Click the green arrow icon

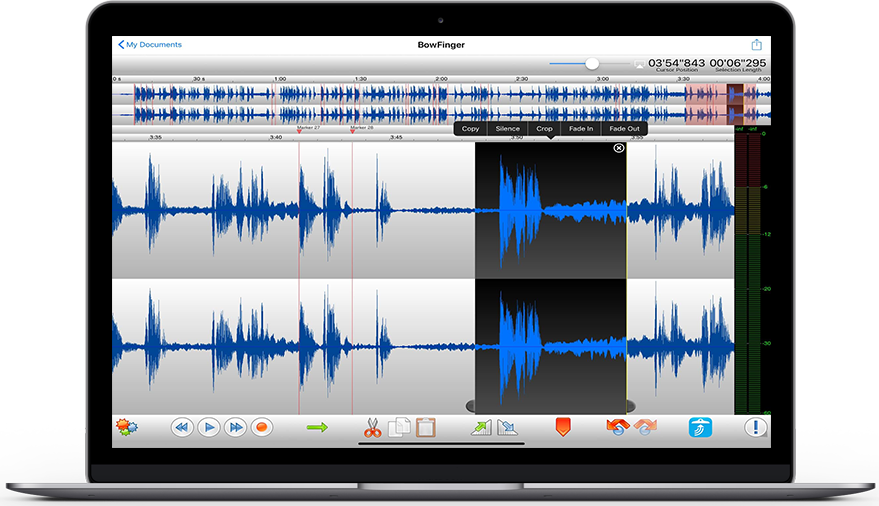pos(317,427)
